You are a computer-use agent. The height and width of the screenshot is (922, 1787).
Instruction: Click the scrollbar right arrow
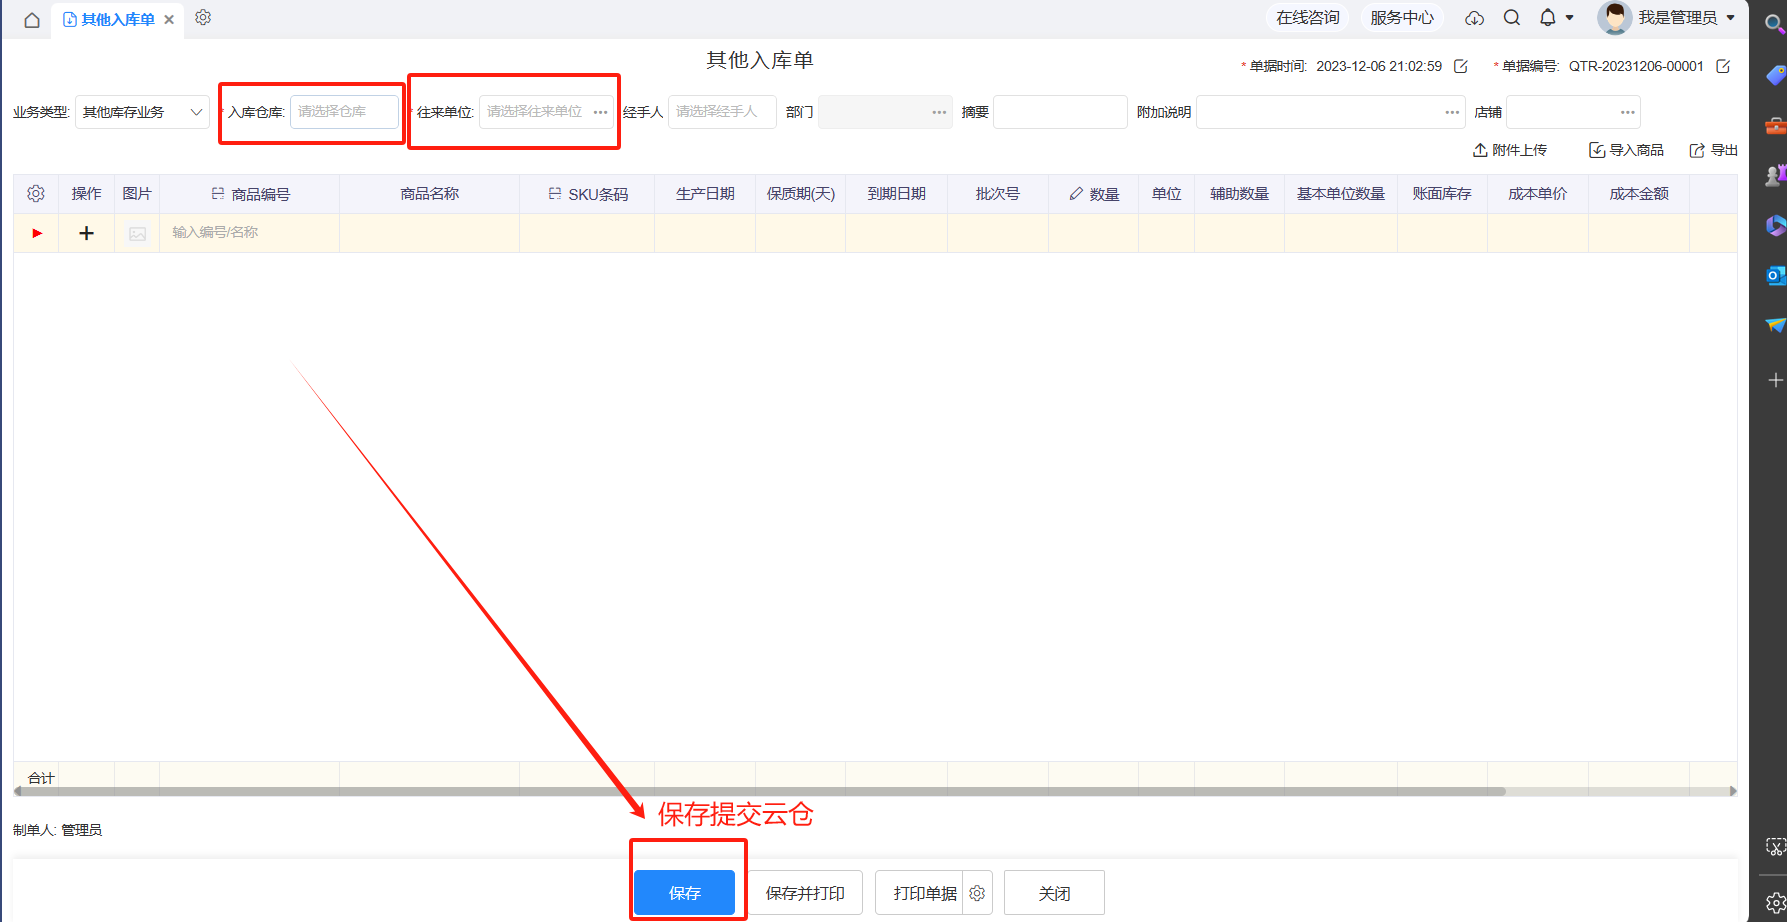pos(1733,791)
